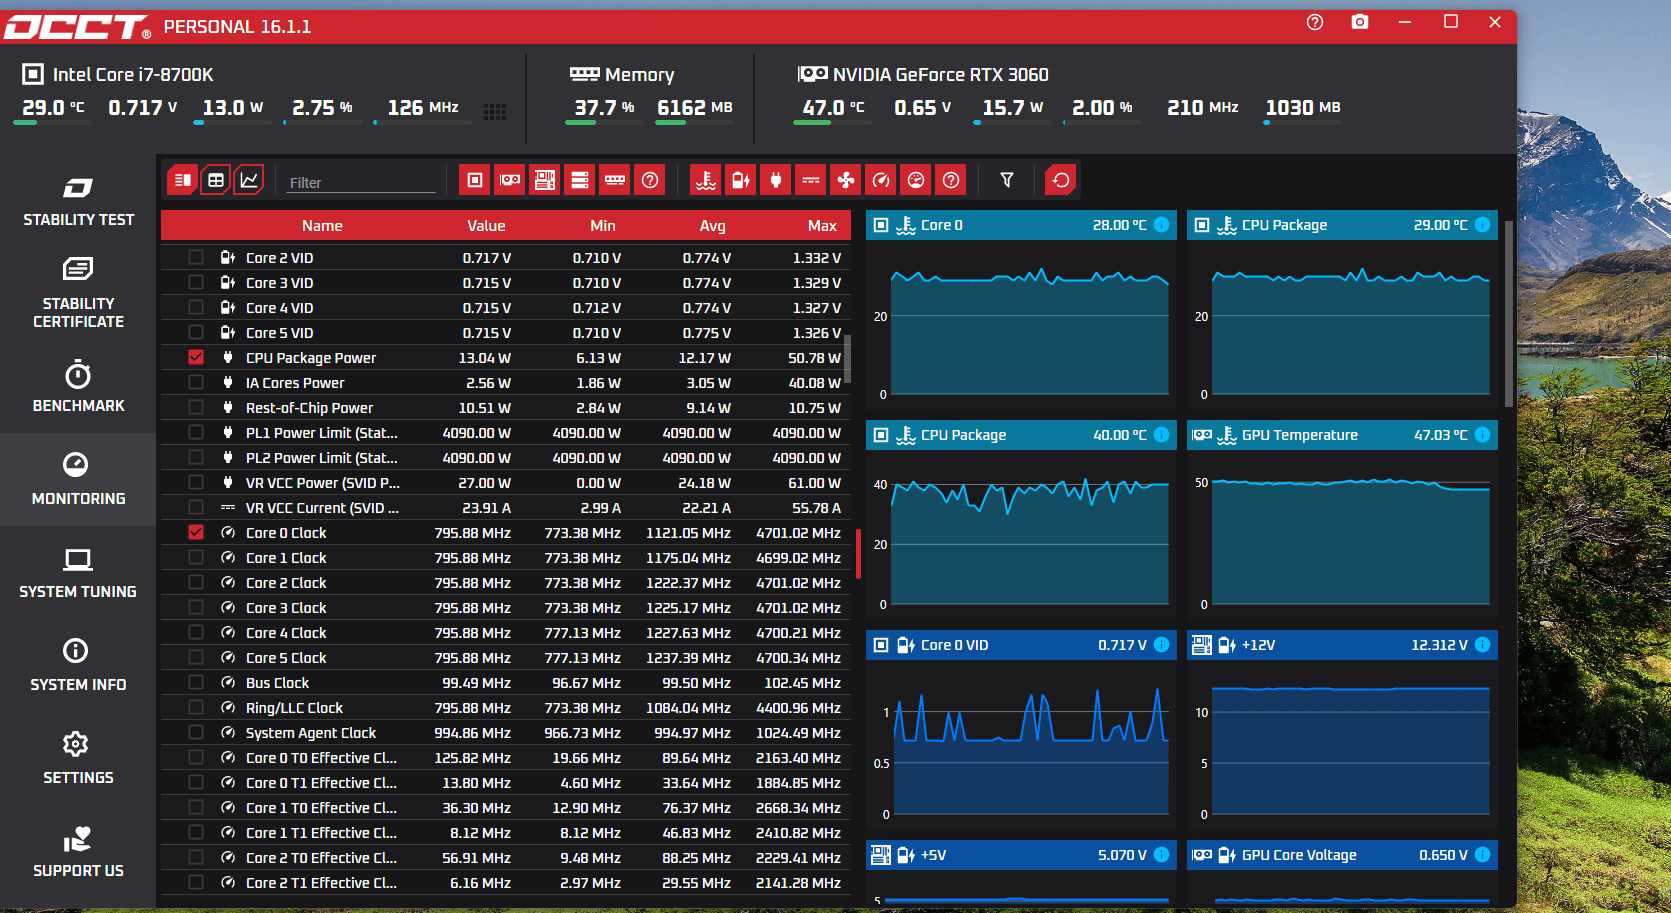Click the funnel filter icon

pyautogui.click(x=1007, y=180)
